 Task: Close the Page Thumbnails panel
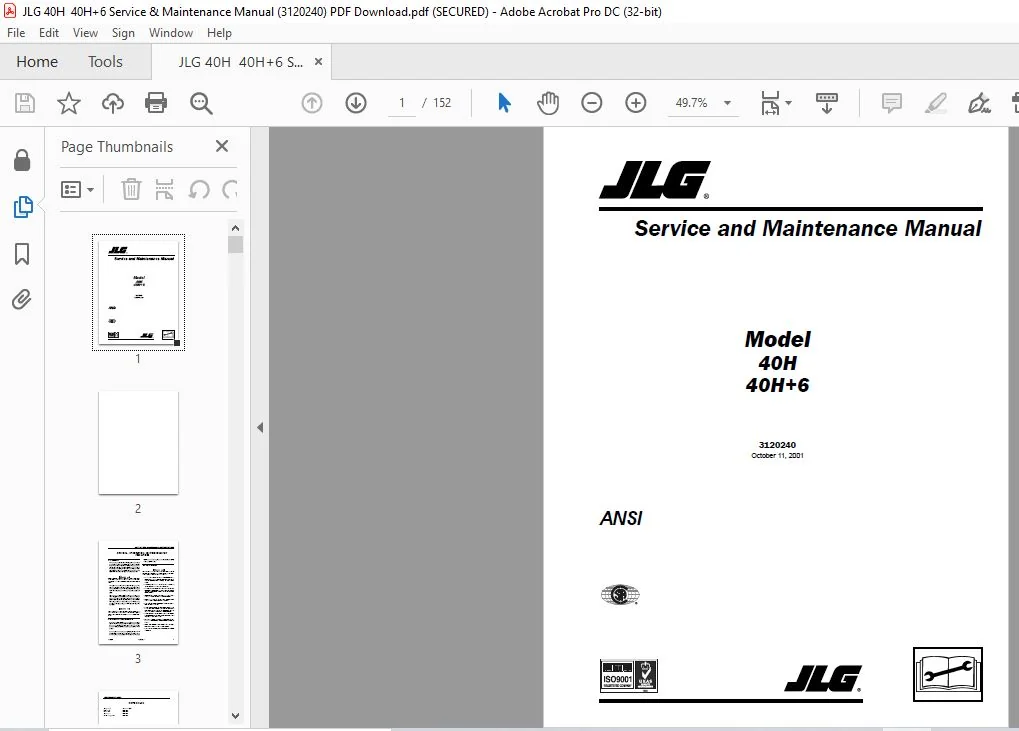click(x=222, y=146)
